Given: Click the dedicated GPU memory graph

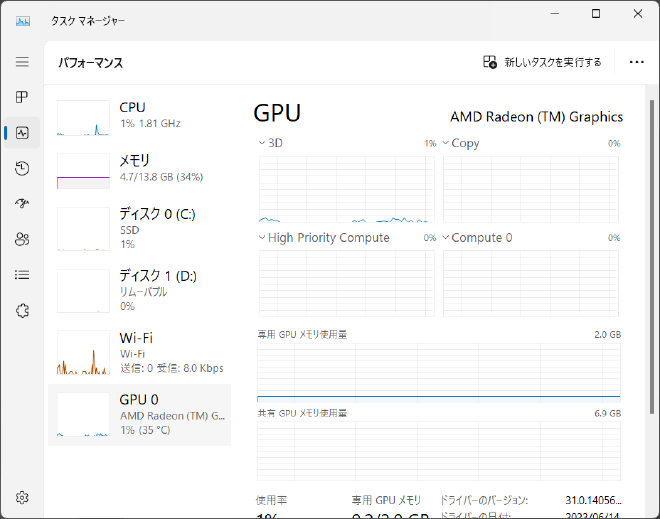Looking at the screenshot, I should click(439, 372).
